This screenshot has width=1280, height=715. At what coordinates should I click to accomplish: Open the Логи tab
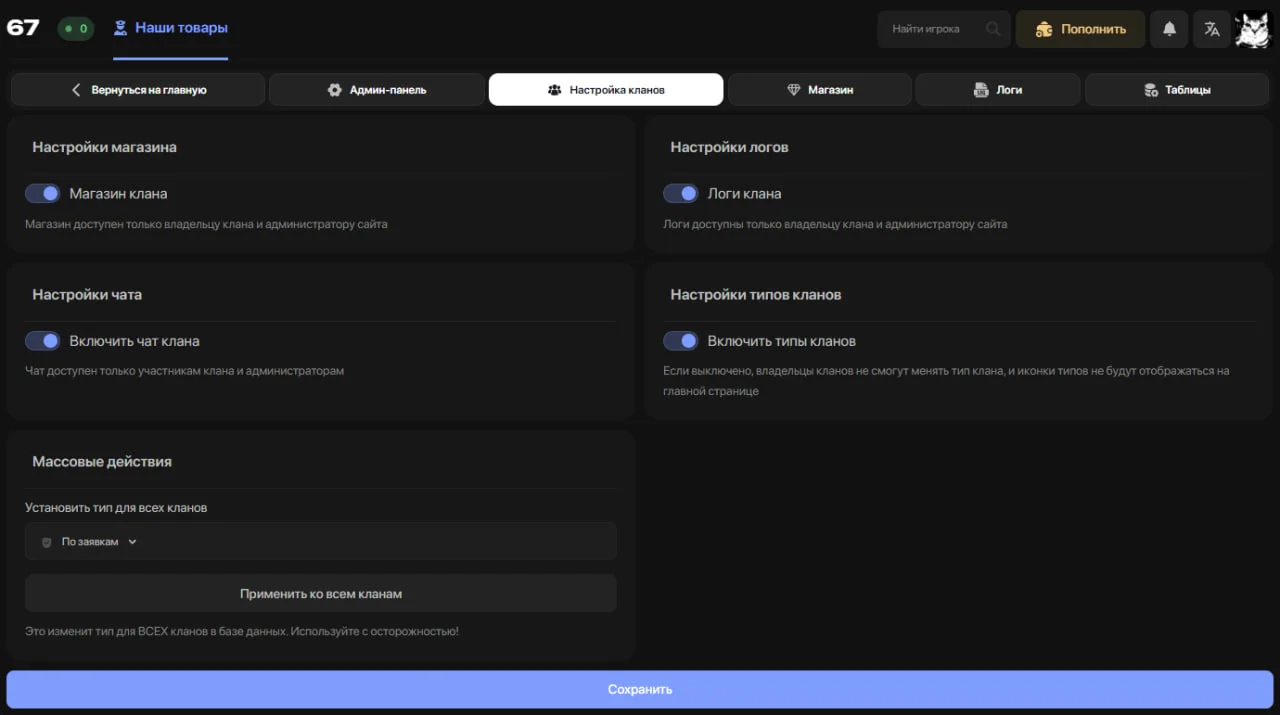click(x=998, y=90)
